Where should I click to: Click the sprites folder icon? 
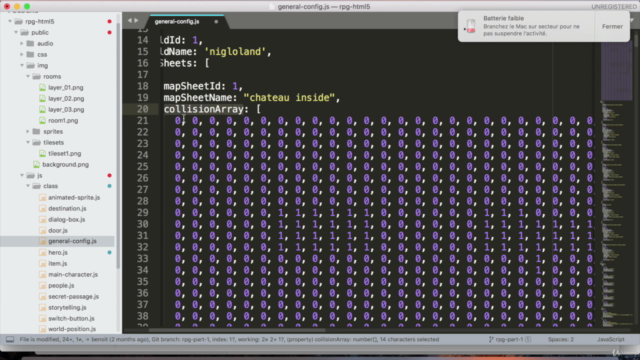[36, 131]
